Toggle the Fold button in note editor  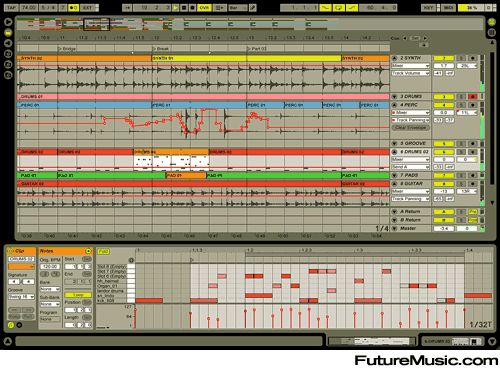[x=103, y=252]
